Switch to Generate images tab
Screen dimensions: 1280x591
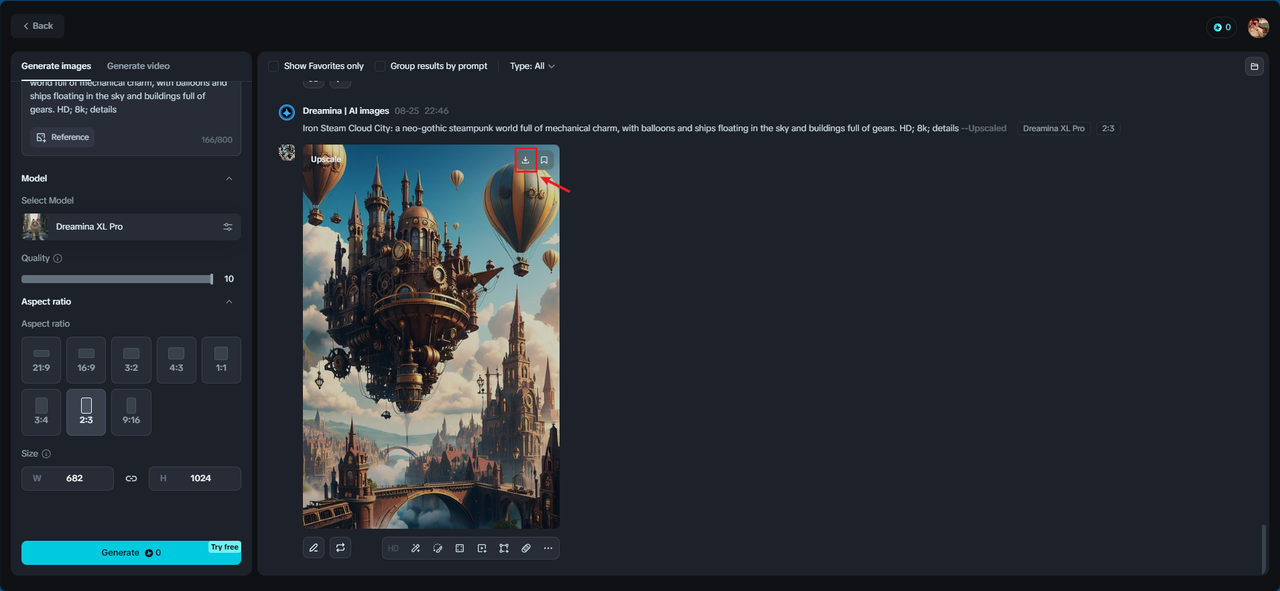tap(56, 66)
